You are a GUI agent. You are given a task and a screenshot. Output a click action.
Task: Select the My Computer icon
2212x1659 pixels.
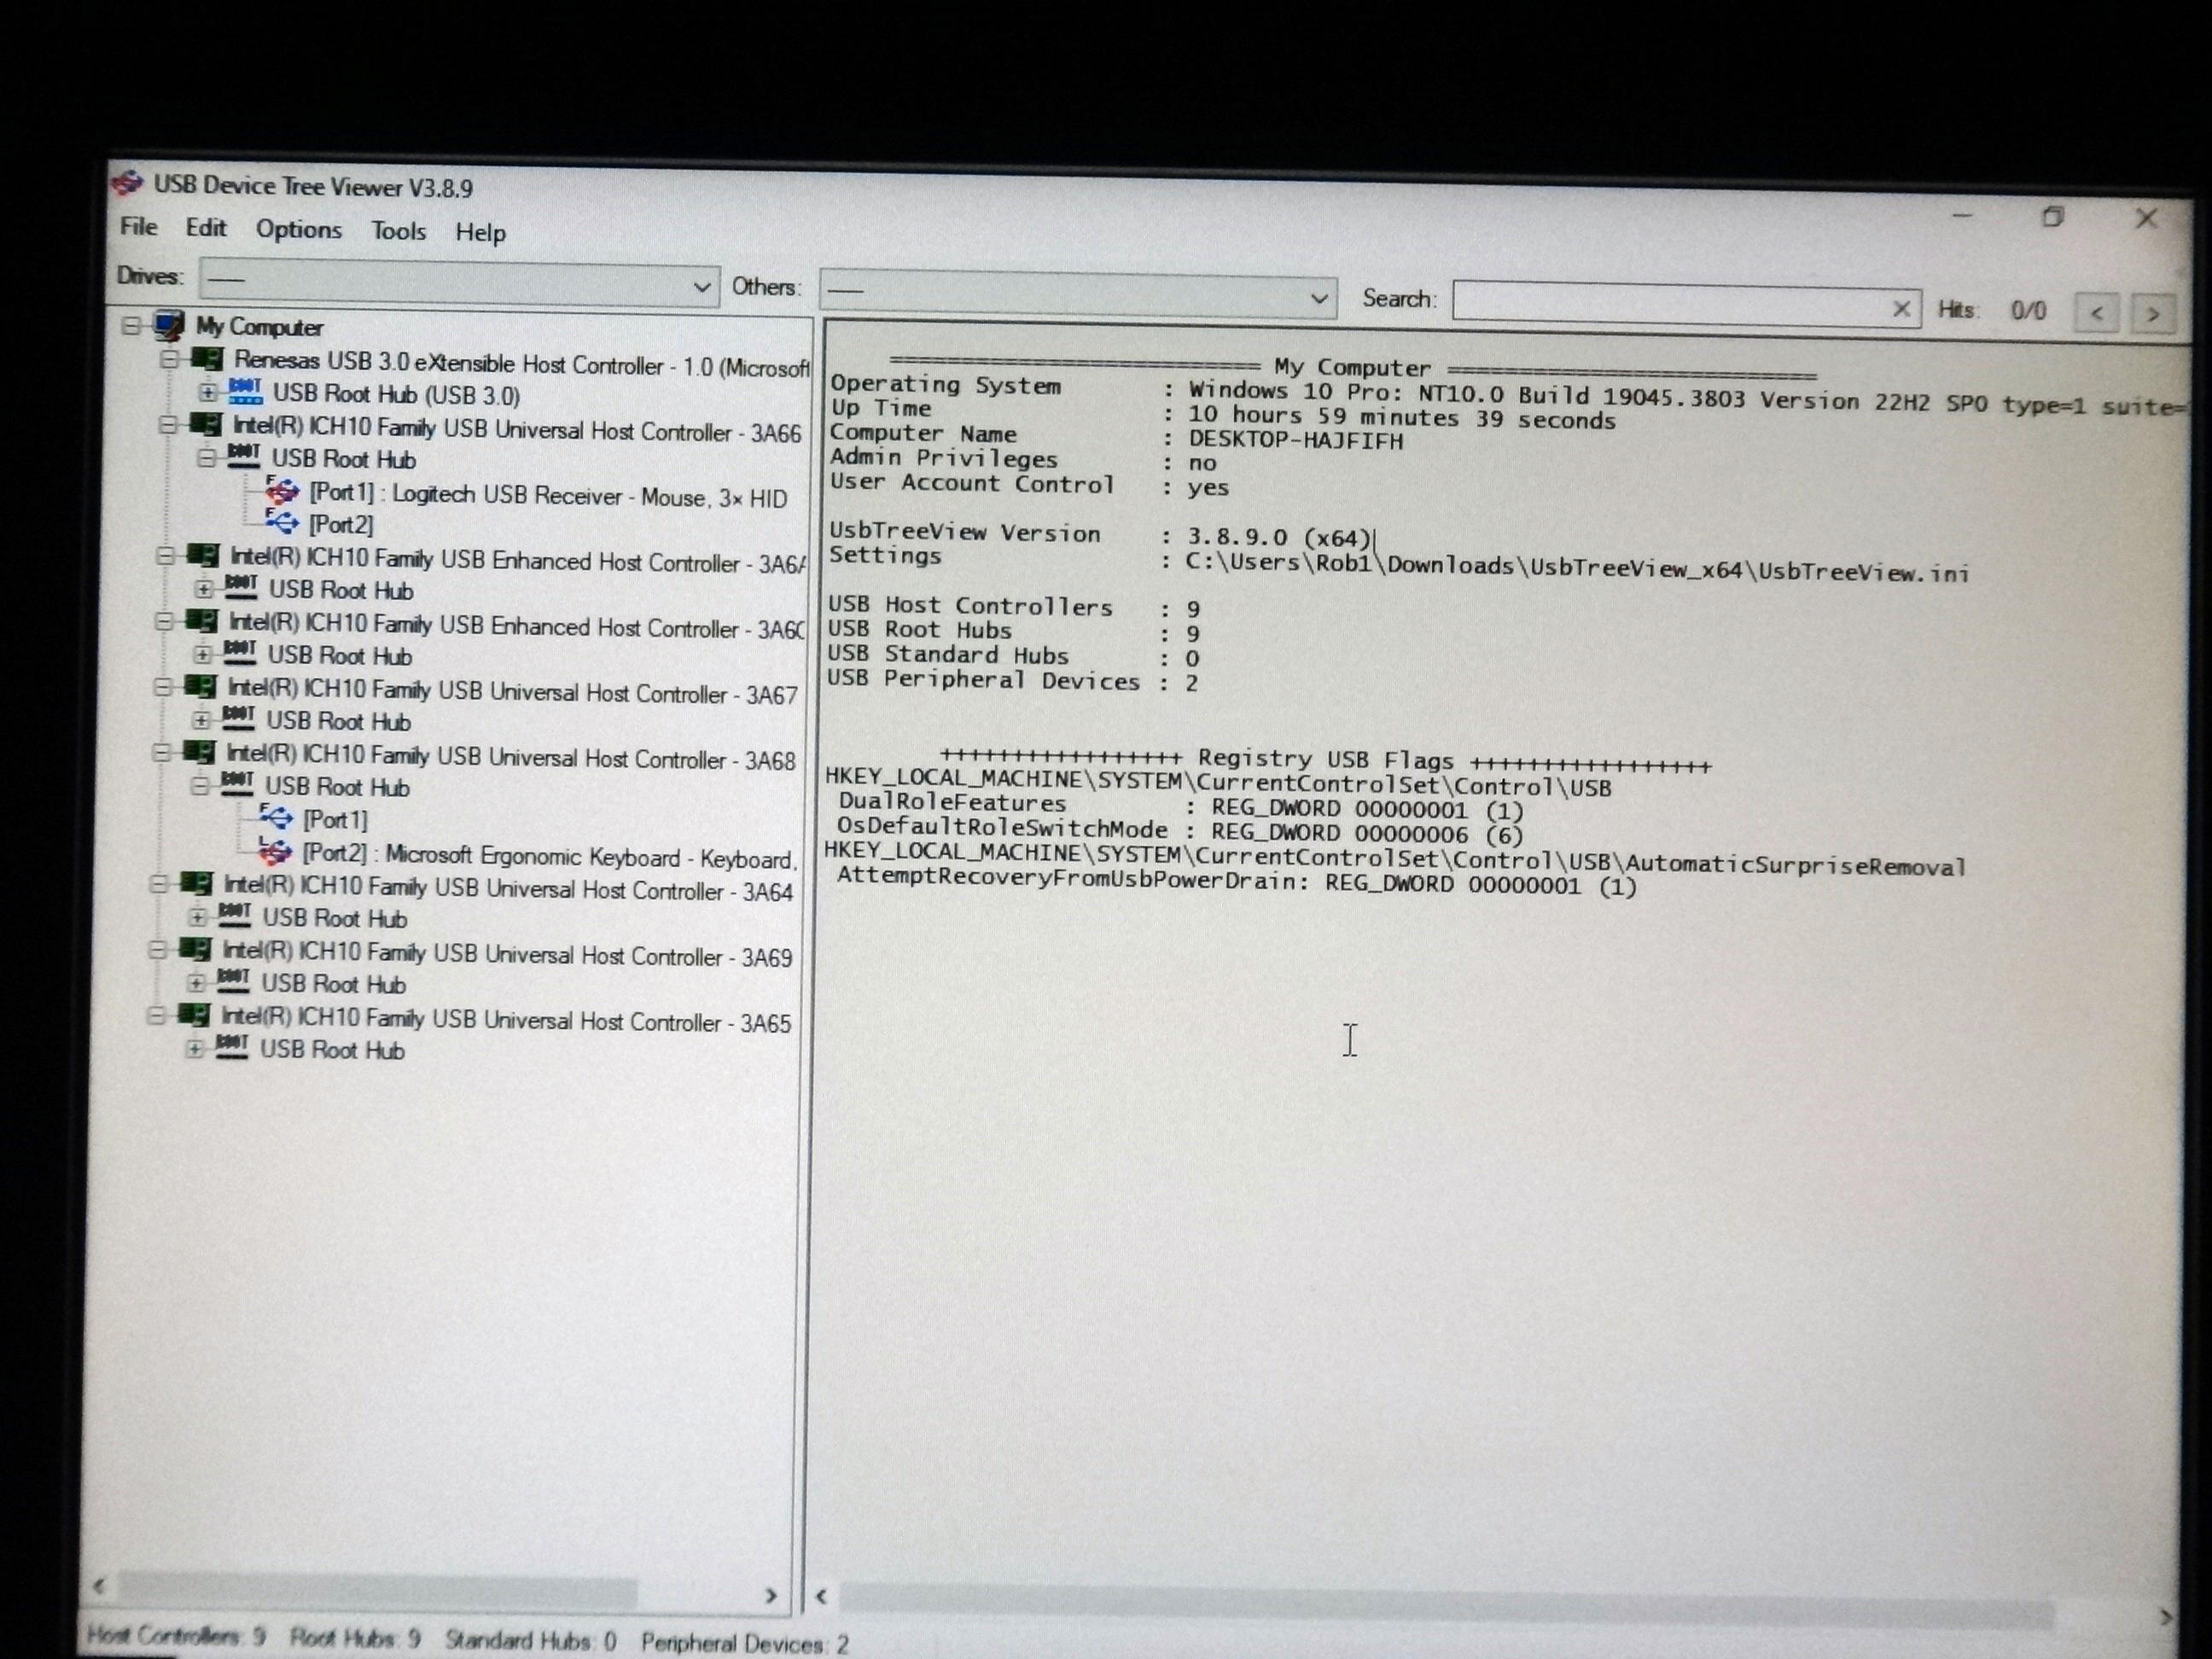click(169, 325)
